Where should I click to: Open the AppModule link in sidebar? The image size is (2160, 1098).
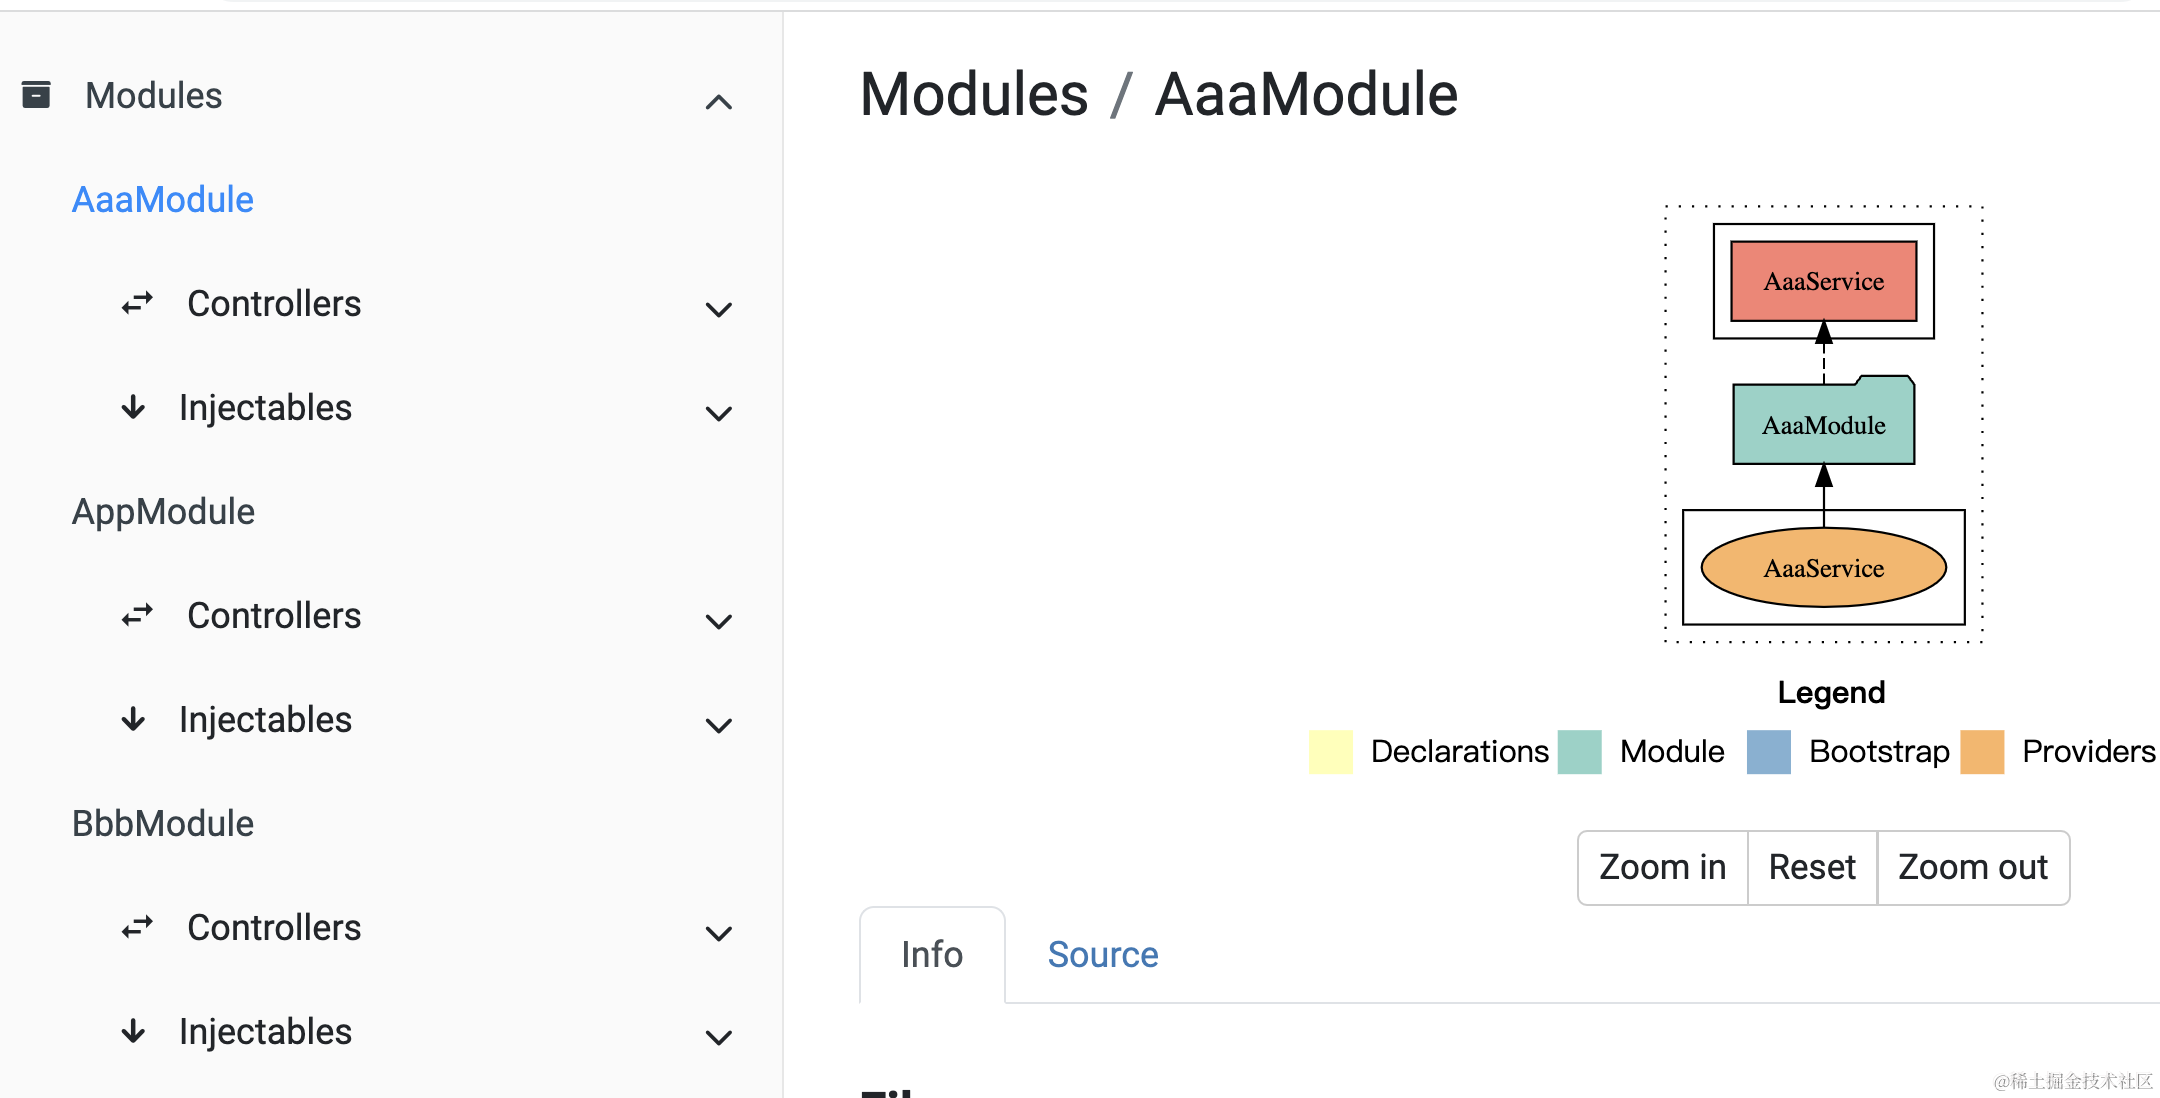point(163,511)
